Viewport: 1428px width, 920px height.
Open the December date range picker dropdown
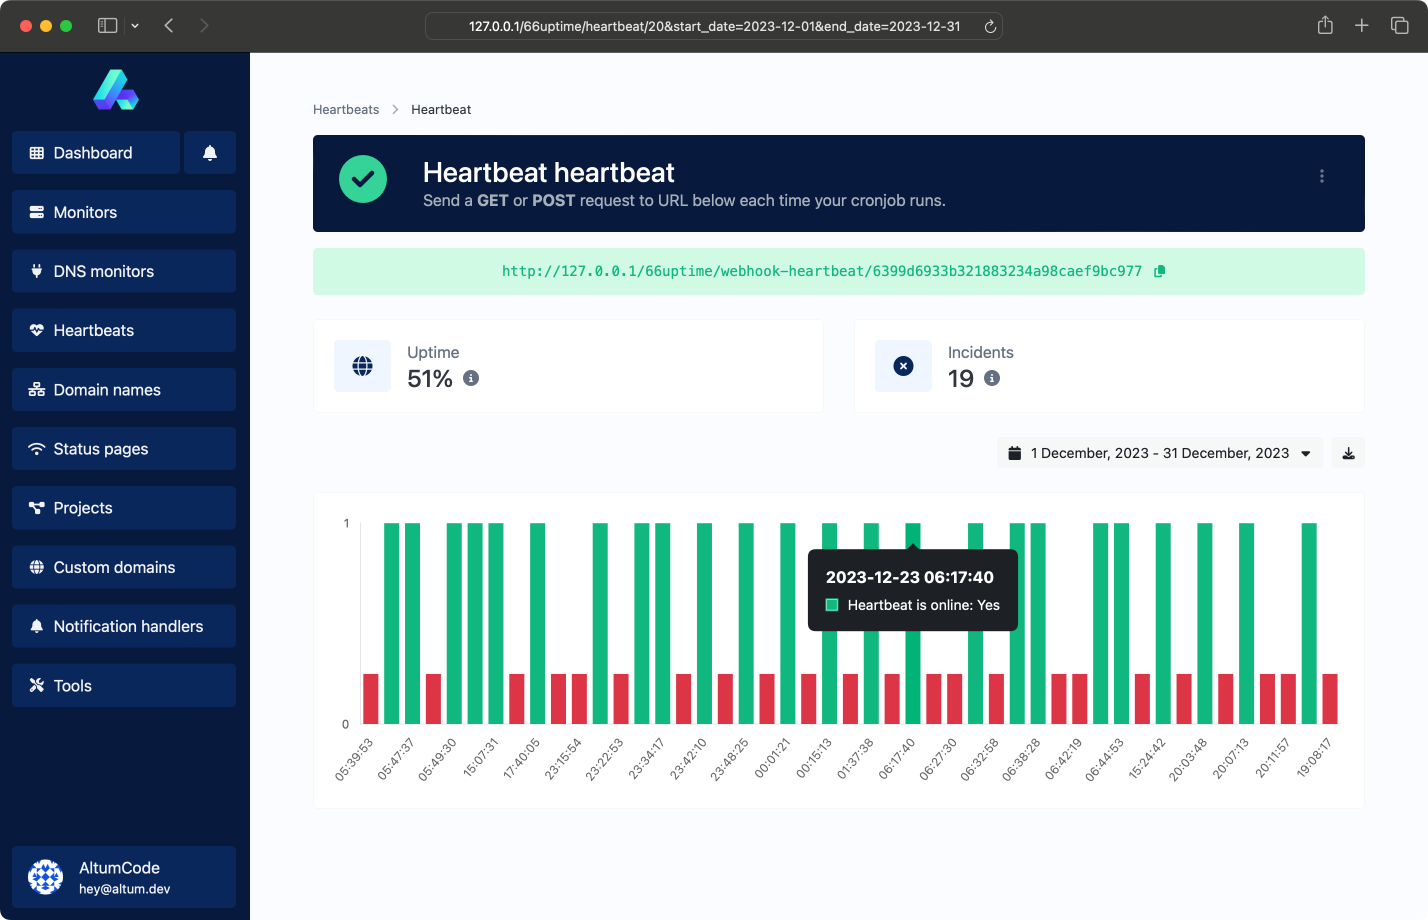tap(1159, 452)
